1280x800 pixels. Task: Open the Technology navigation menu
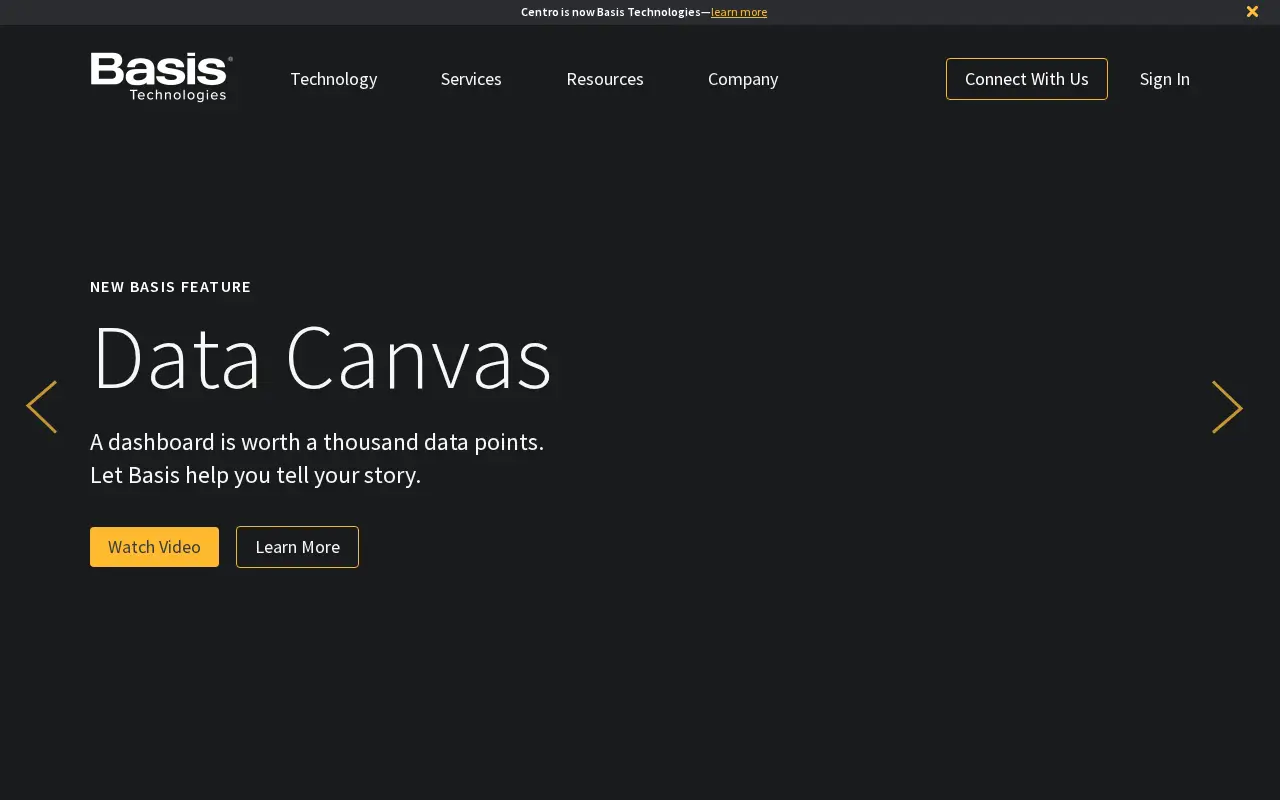(x=333, y=79)
